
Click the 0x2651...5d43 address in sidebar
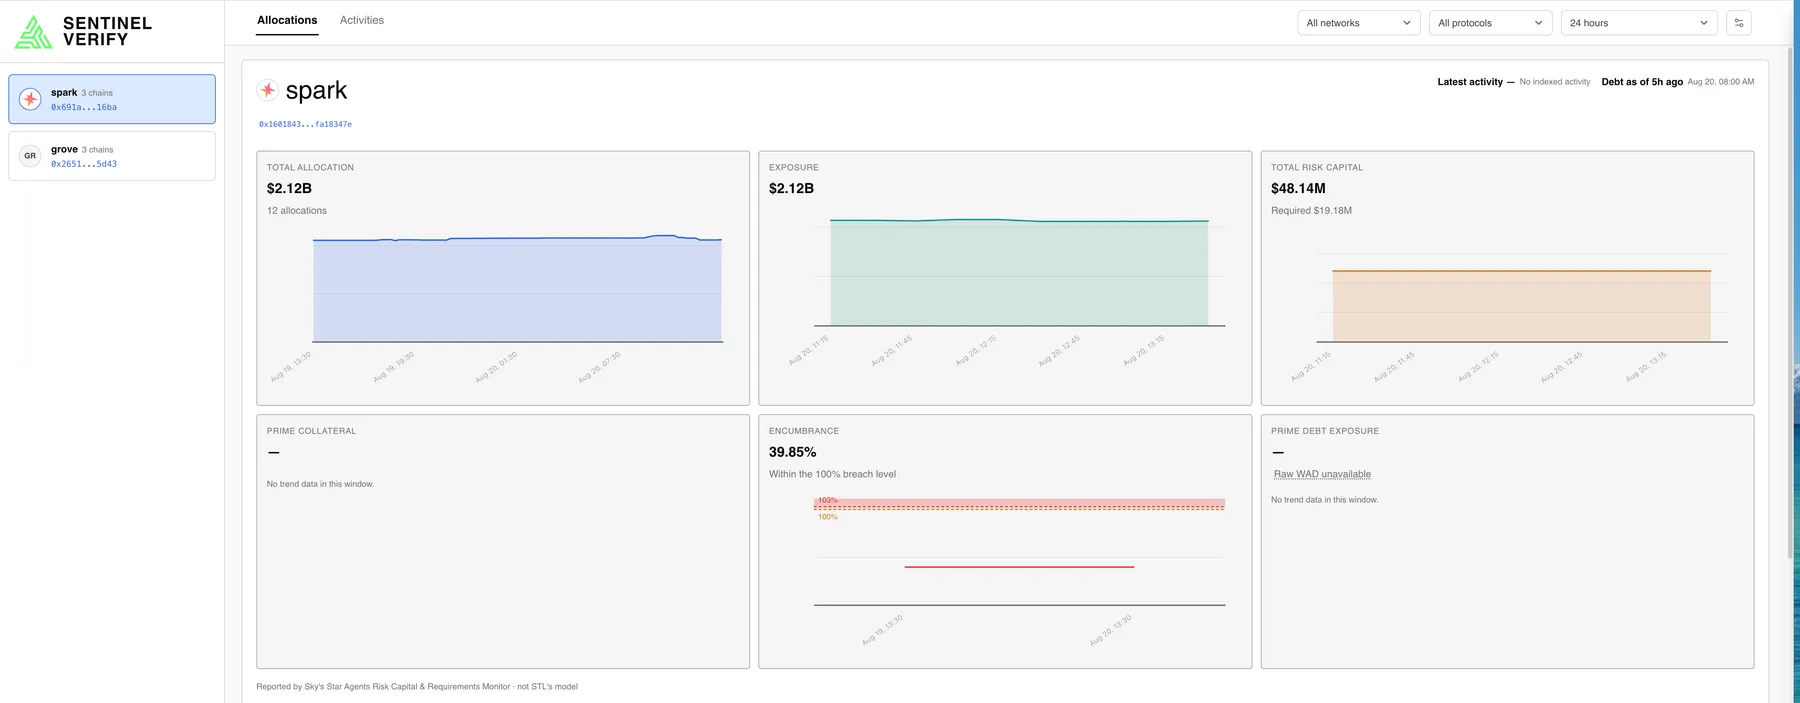[84, 164]
